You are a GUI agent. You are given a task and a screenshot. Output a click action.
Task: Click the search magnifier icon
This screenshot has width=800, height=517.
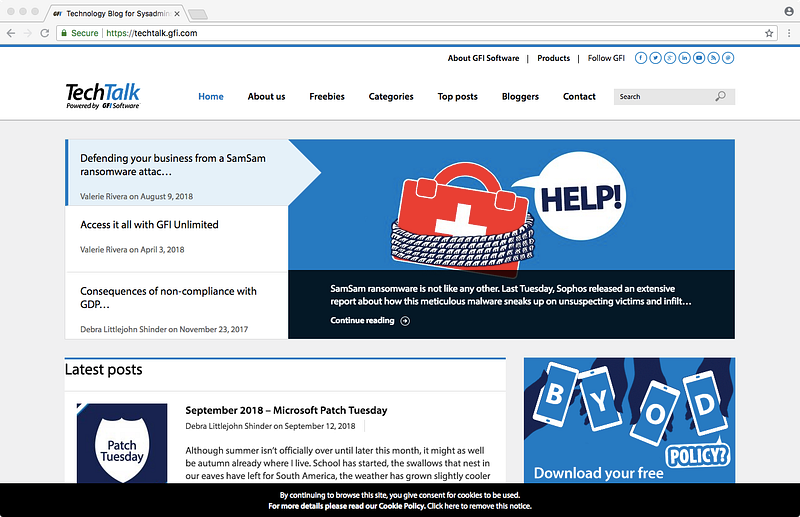(x=720, y=96)
